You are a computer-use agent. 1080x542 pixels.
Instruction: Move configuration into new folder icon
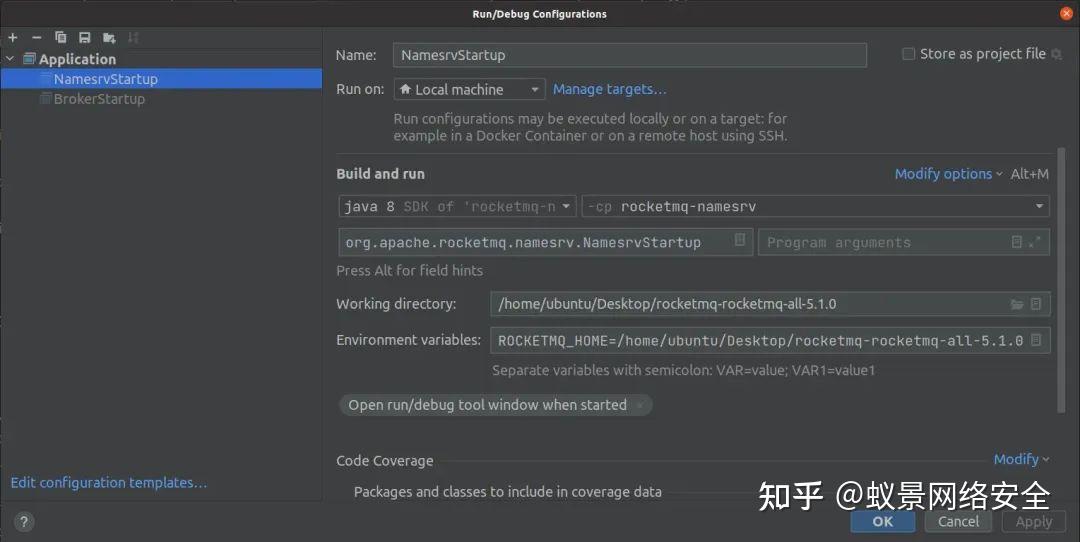[109, 37]
